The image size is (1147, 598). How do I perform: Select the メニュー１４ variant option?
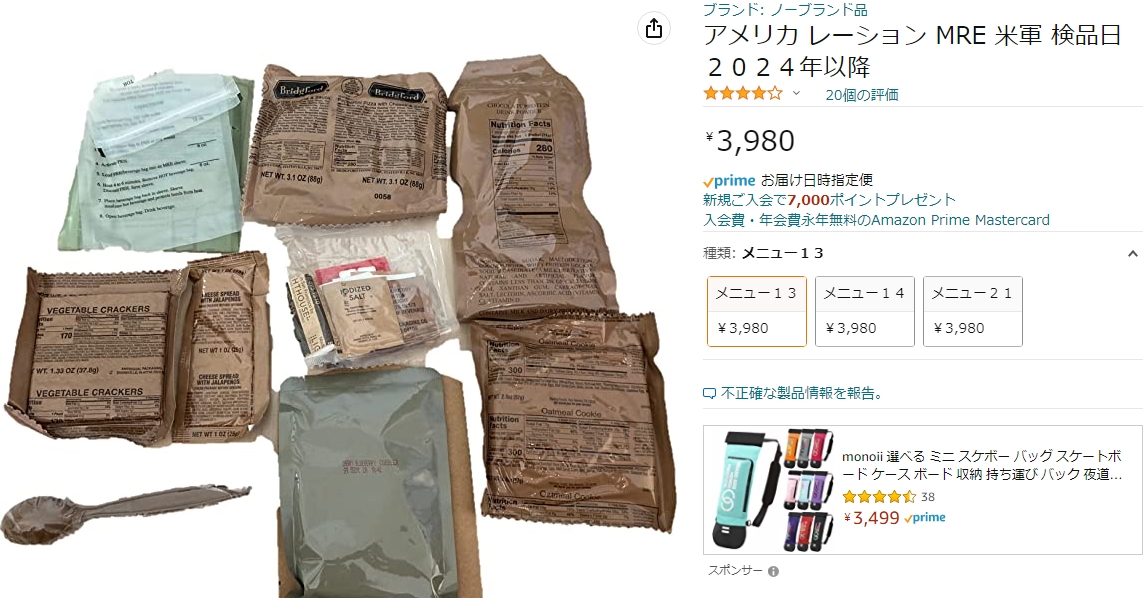[865, 311]
